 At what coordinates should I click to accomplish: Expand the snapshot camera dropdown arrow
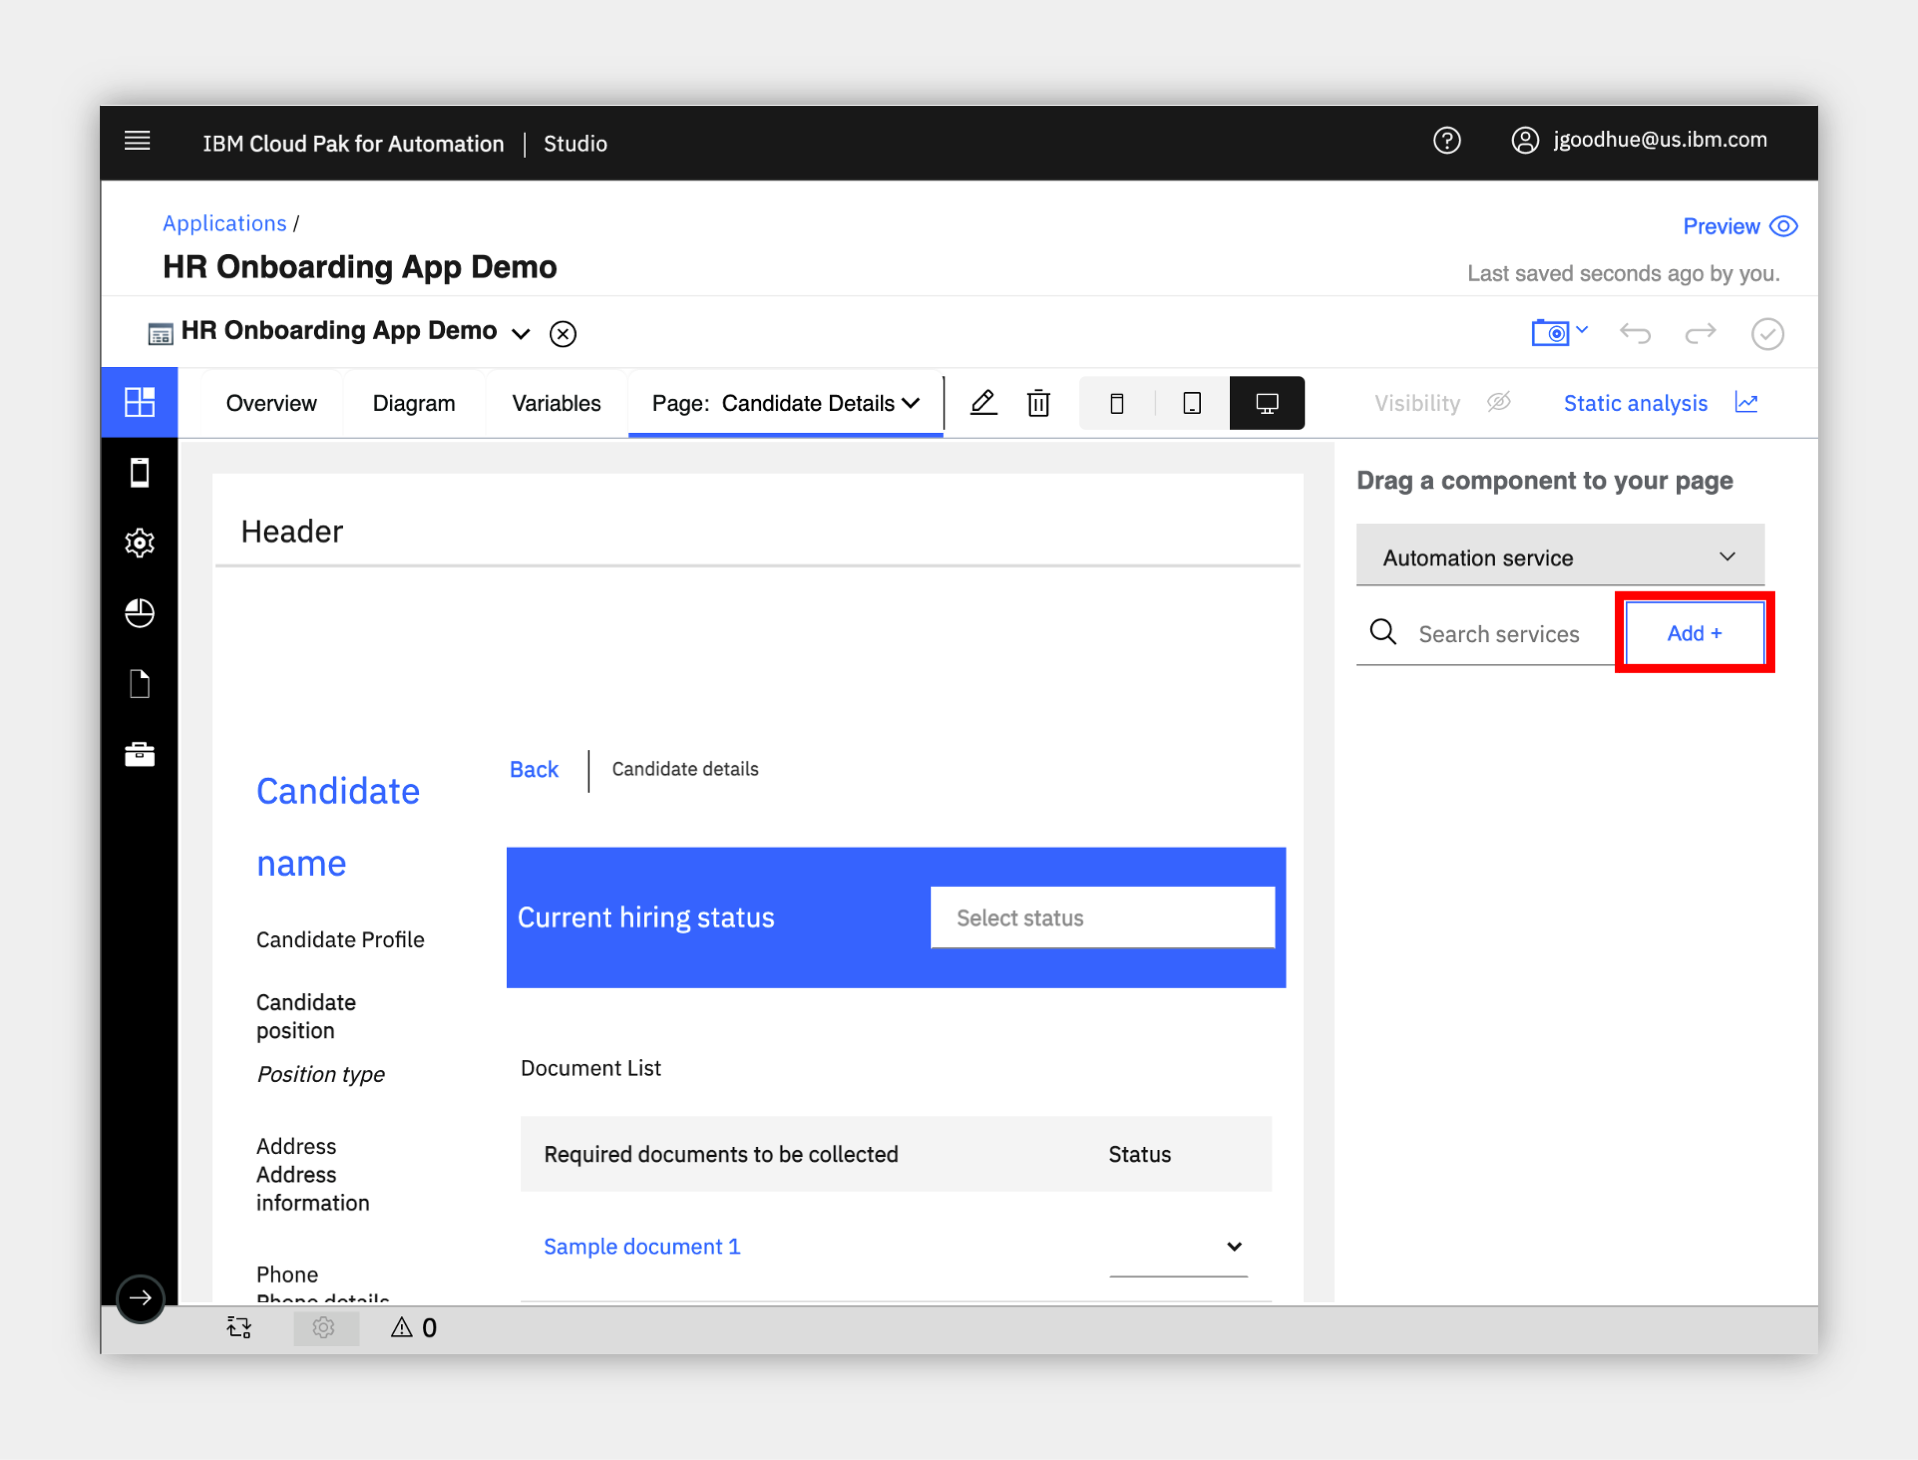pyautogui.click(x=1582, y=329)
